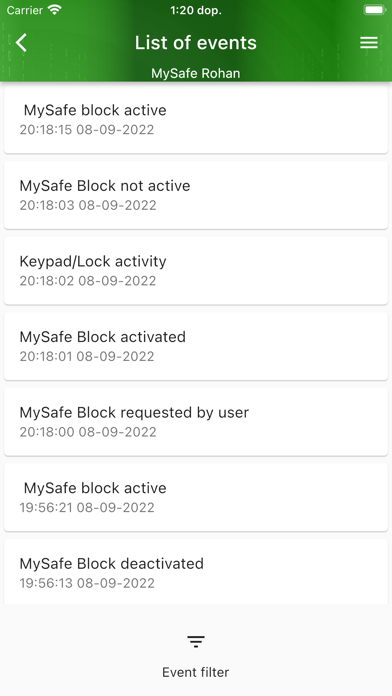Tap the MySafe Rohan subtitle
The image size is (392, 696).
tap(196, 73)
